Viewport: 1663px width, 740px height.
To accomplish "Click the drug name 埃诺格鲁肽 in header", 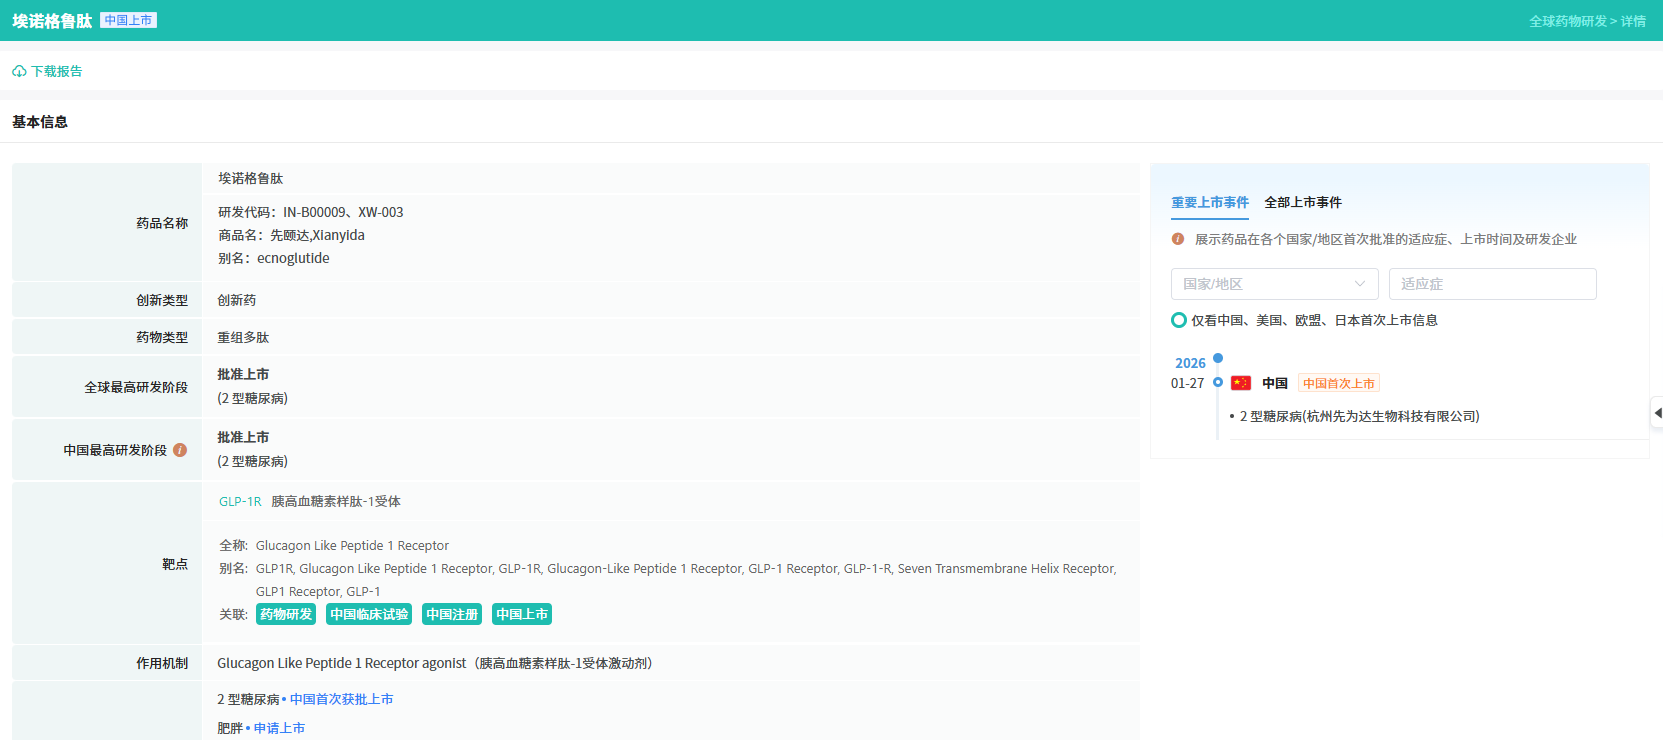I will 52,21.
